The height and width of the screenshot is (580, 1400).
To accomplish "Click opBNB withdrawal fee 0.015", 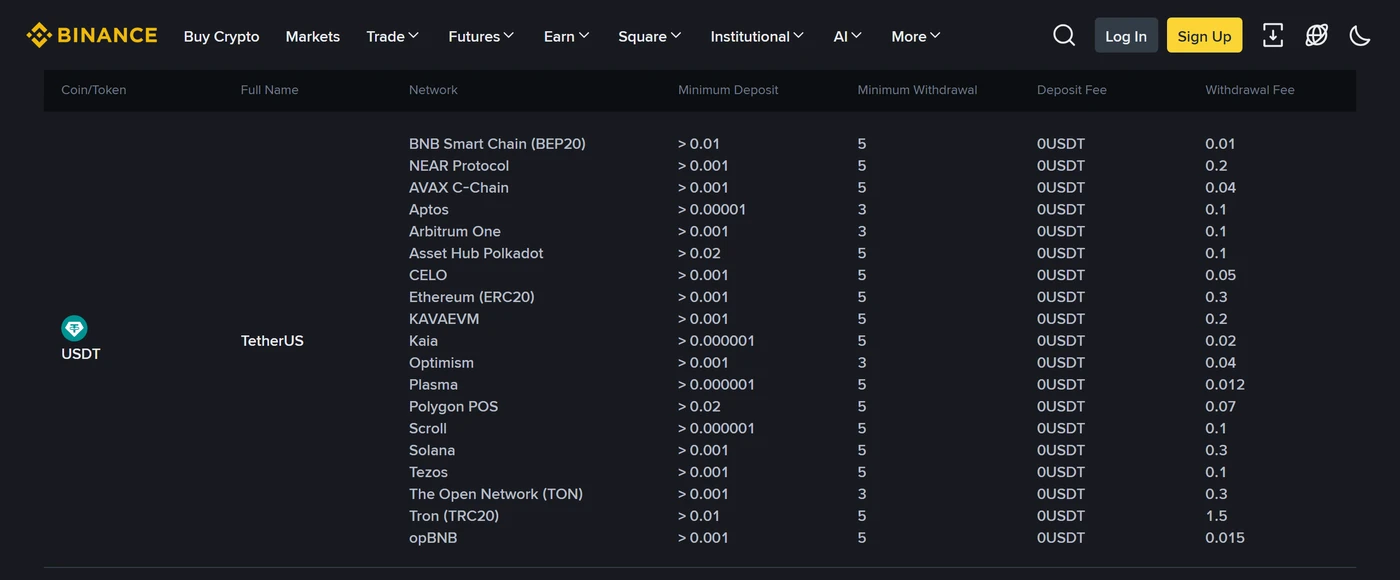I will coord(1225,538).
